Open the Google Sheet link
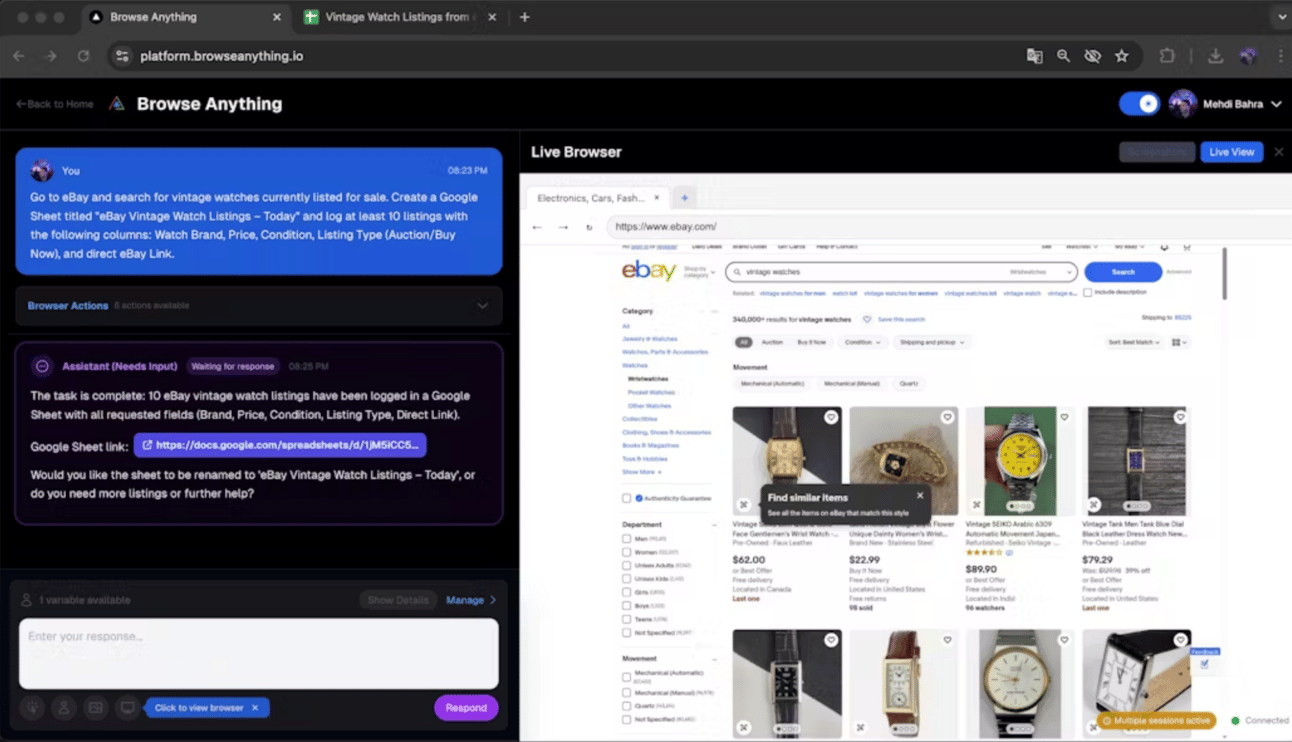1292x742 pixels. point(280,445)
